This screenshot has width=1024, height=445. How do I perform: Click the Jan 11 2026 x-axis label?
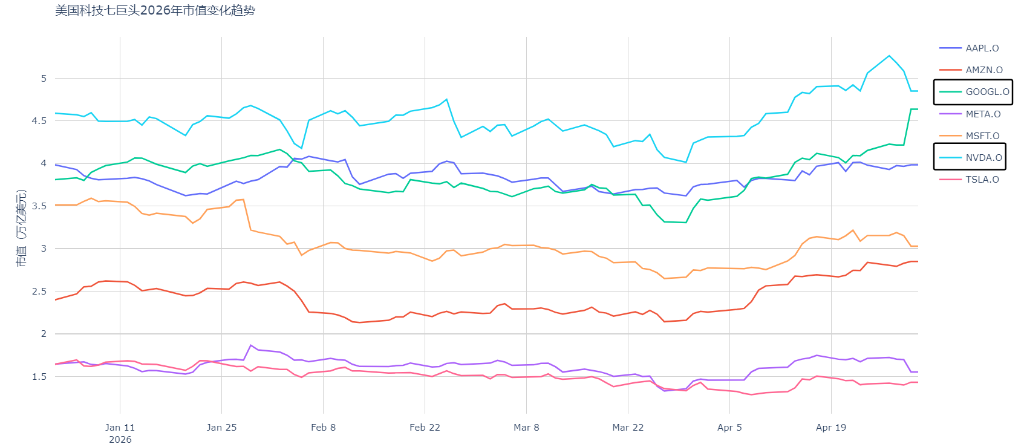pyautogui.click(x=120, y=433)
